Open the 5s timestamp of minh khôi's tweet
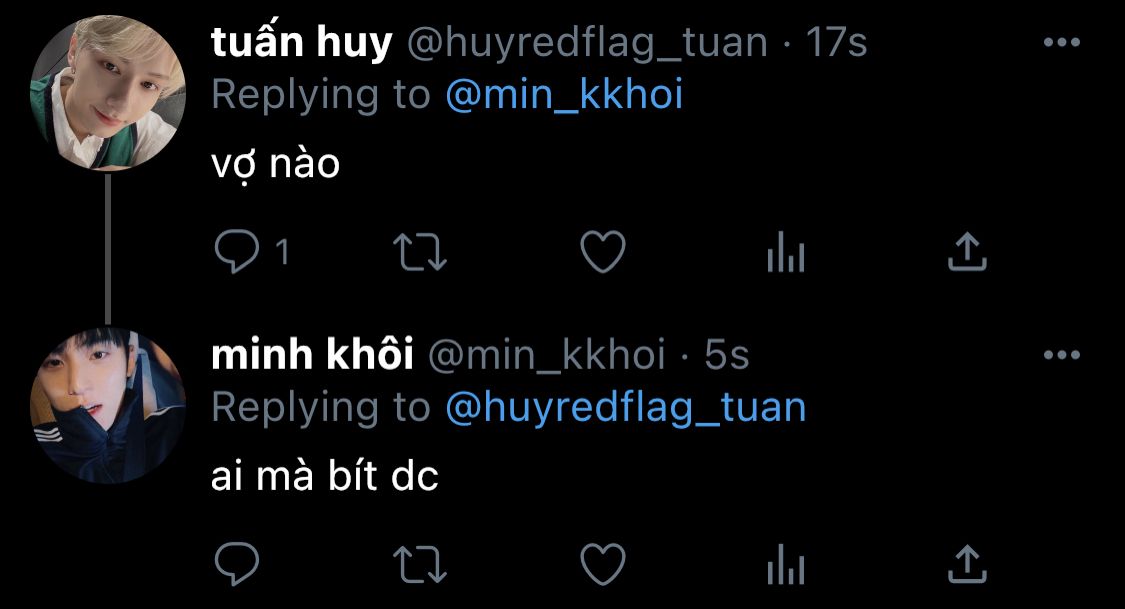Image resolution: width=1125 pixels, height=609 pixels. point(727,355)
